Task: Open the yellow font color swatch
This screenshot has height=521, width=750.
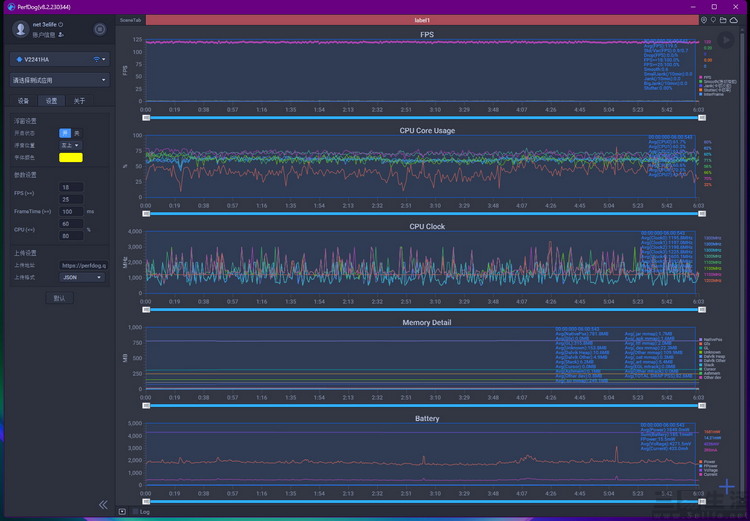Action: pyautogui.click(x=71, y=157)
